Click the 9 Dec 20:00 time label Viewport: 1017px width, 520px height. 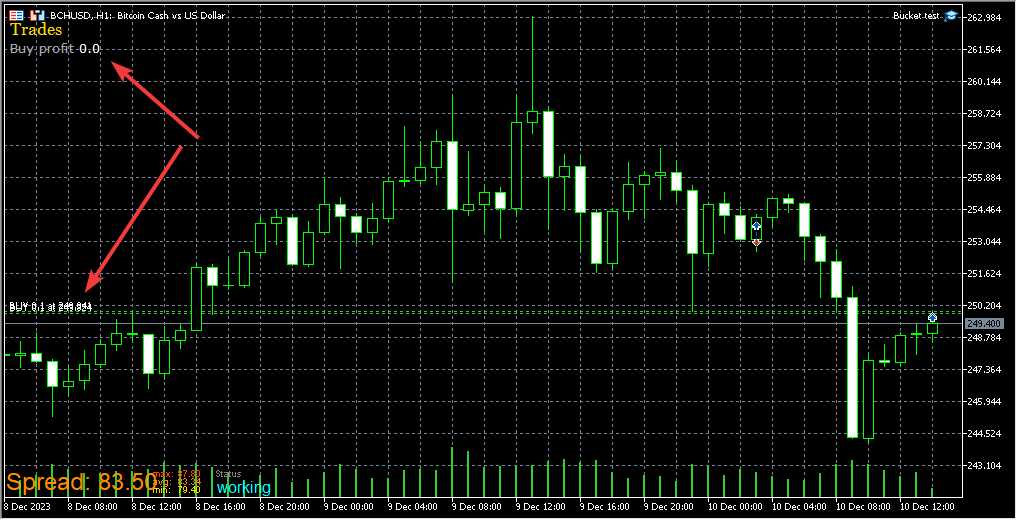668,506
